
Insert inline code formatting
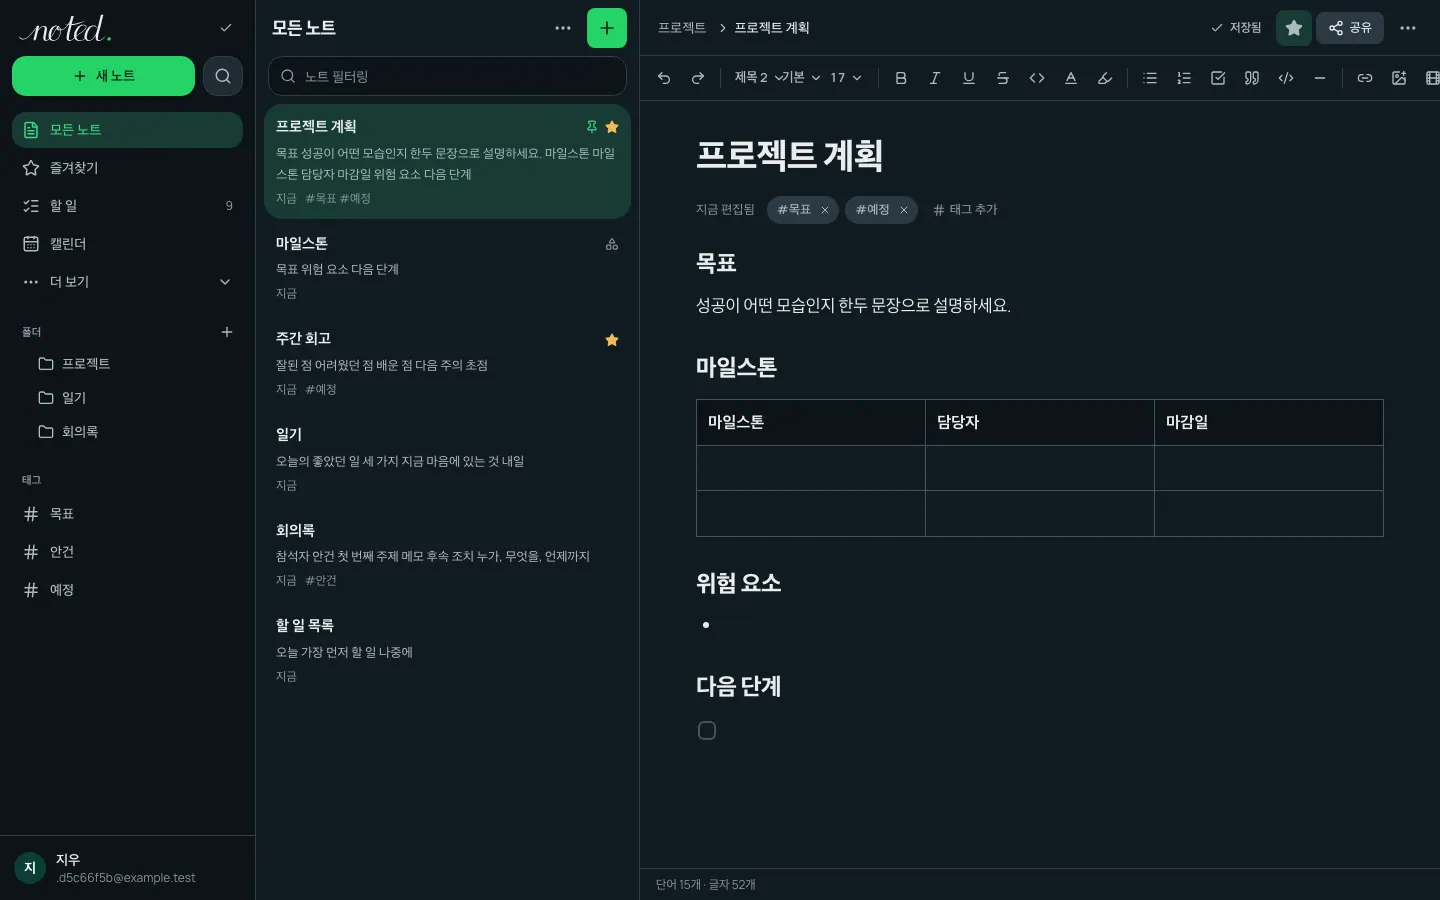click(1037, 78)
